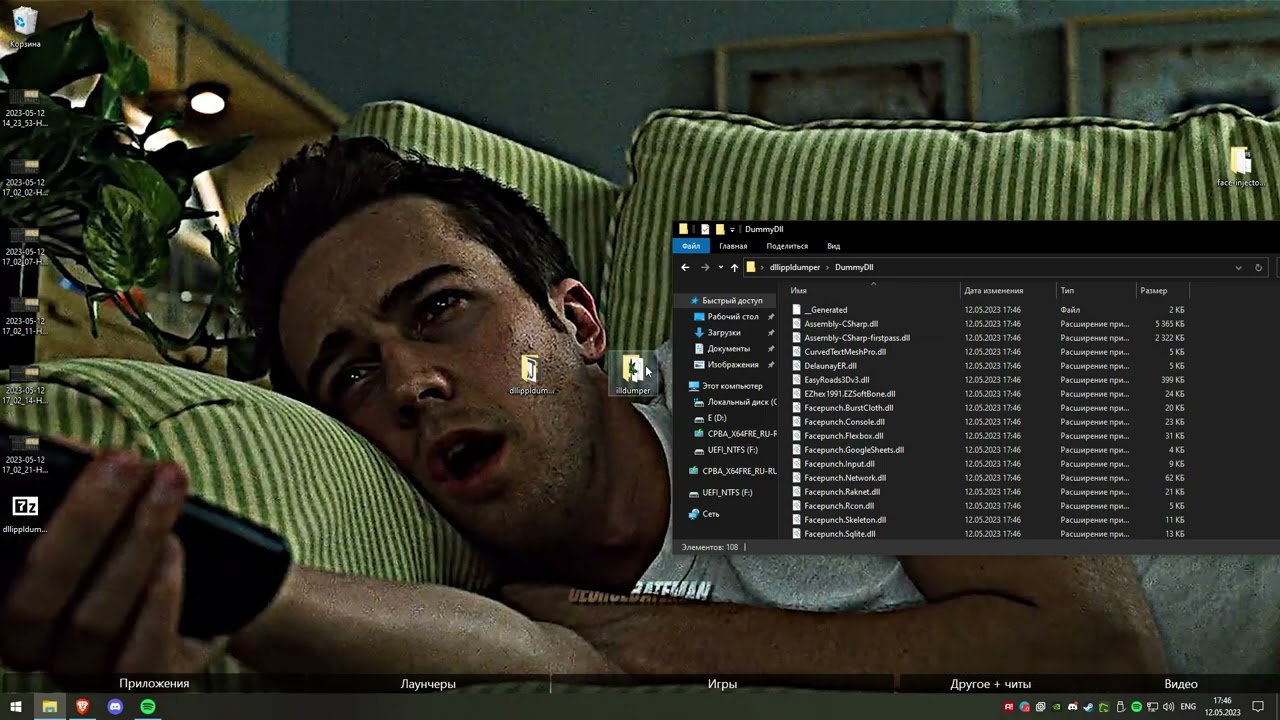Launch Brave browser from the taskbar

point(82,707)
